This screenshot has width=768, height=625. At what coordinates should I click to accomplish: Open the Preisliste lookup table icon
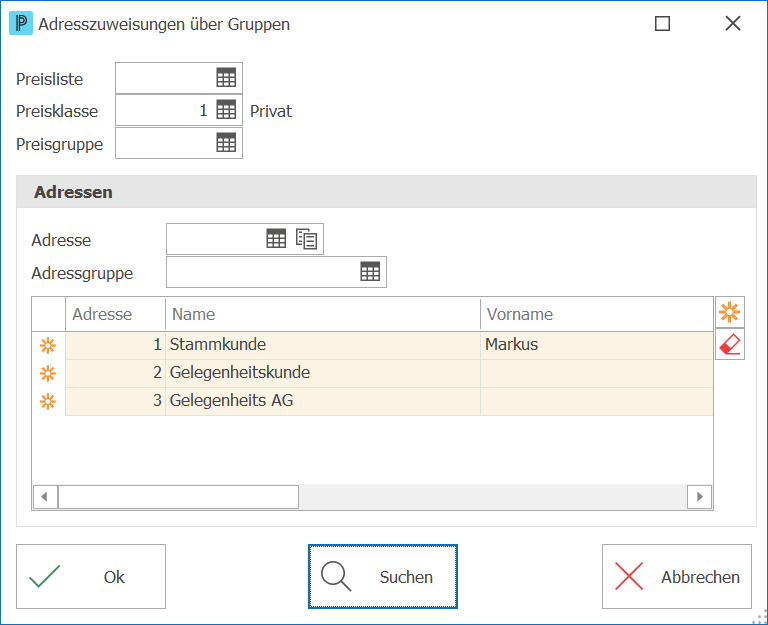(226, 78)
